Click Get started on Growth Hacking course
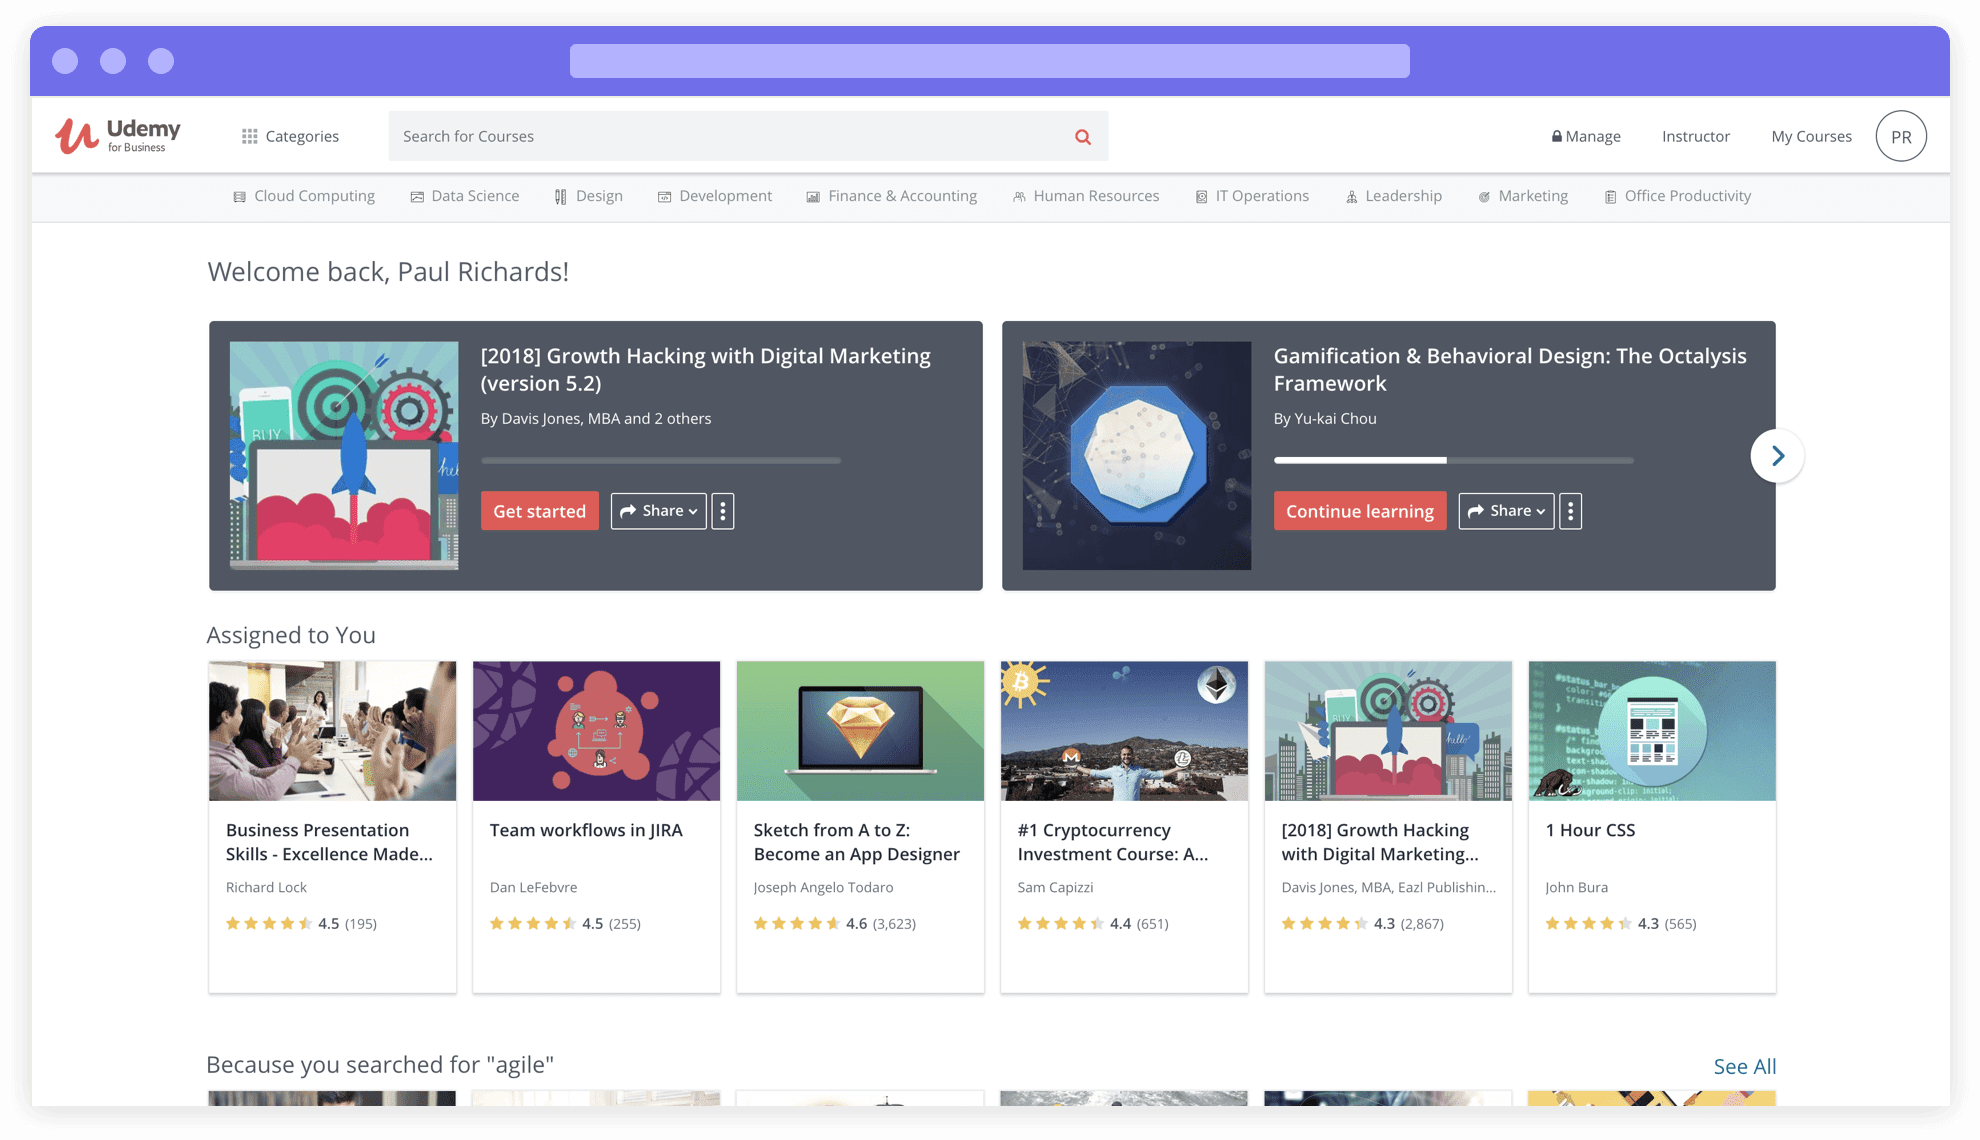Image resolution: width=1980 pixels, height=1140 pixels. 539,511
